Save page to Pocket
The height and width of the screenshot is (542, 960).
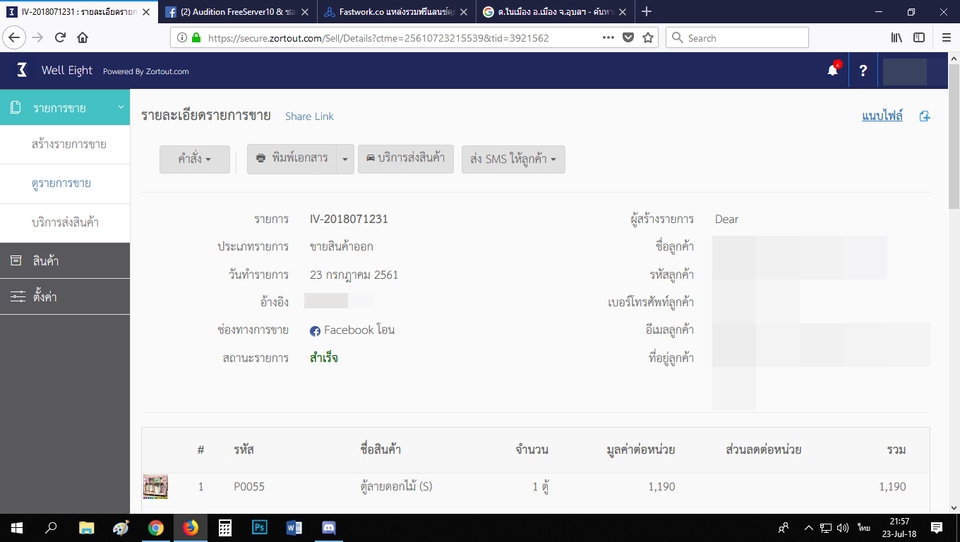(628, 37)
